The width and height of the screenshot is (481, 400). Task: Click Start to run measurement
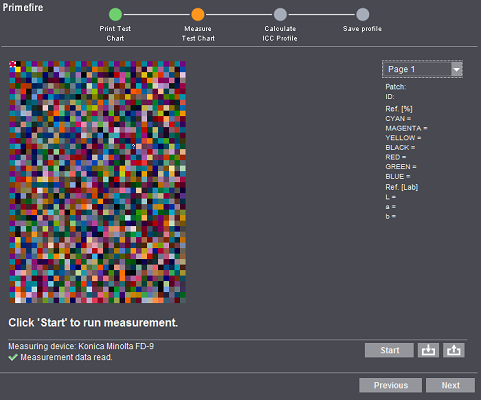point(389,350)
